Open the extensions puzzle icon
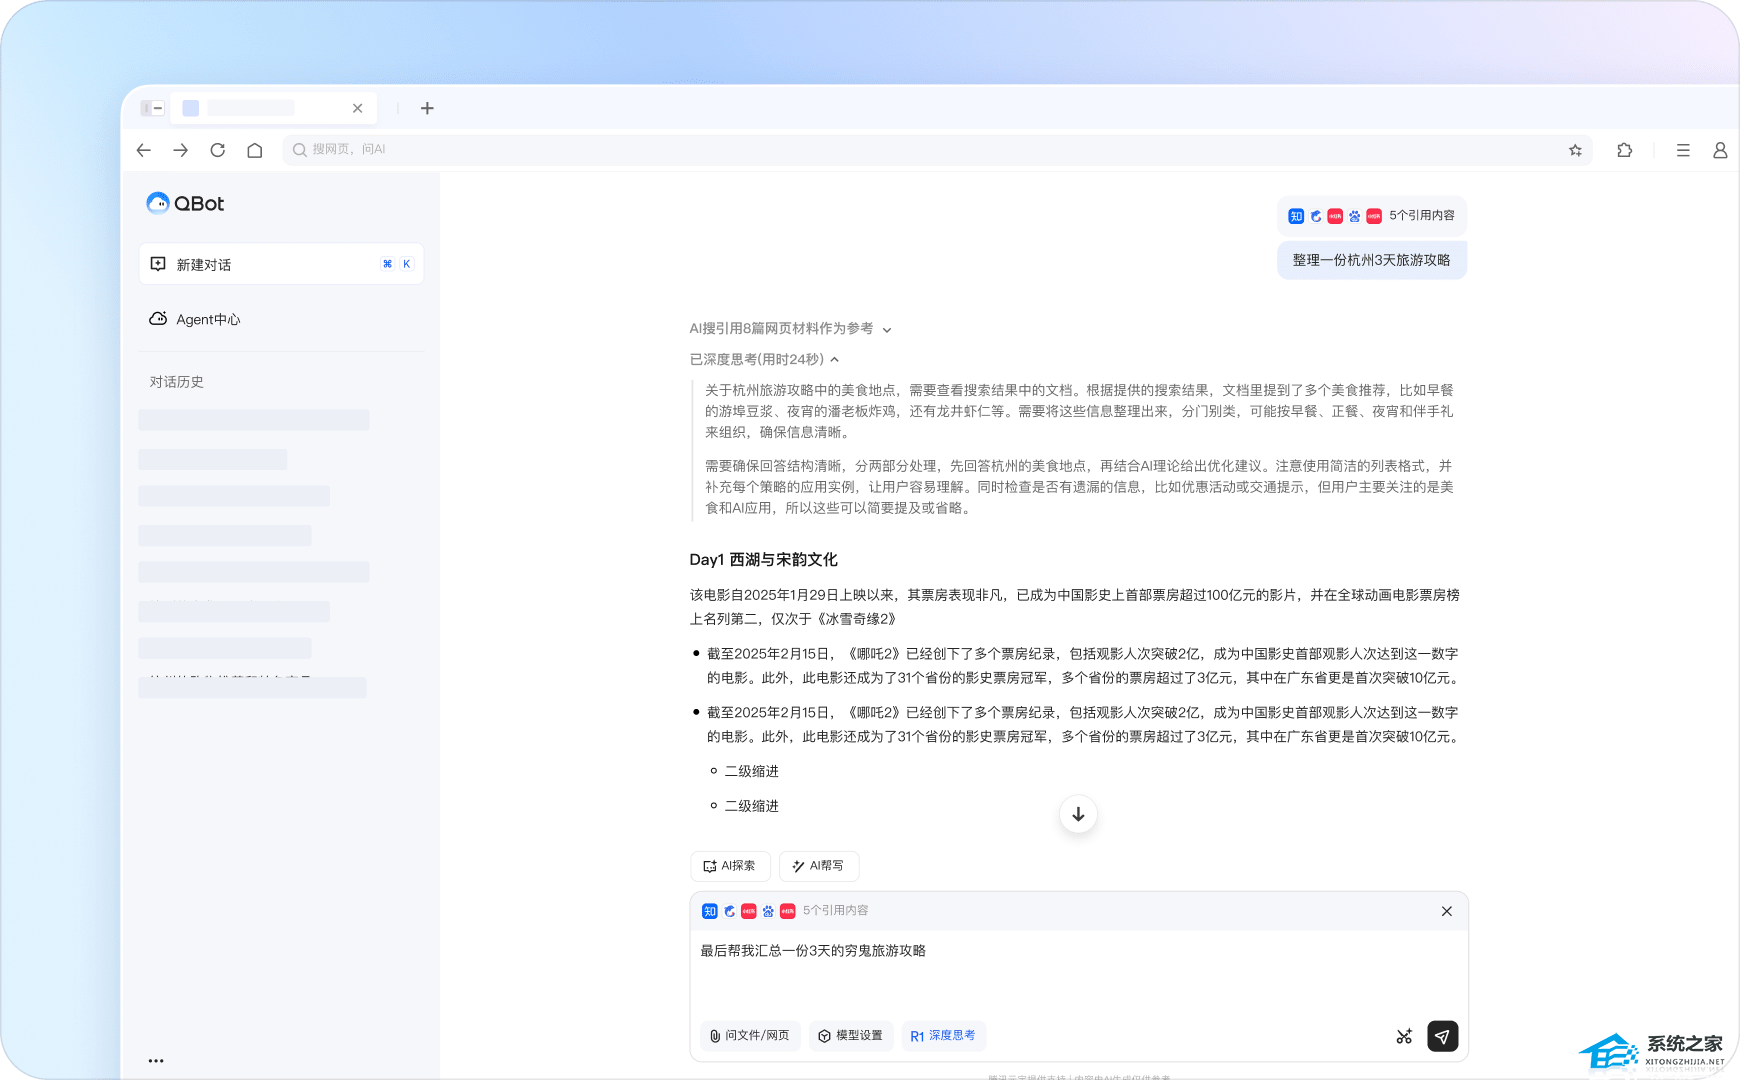This screenshot has width=1740, height=1080. [1624, 150]
